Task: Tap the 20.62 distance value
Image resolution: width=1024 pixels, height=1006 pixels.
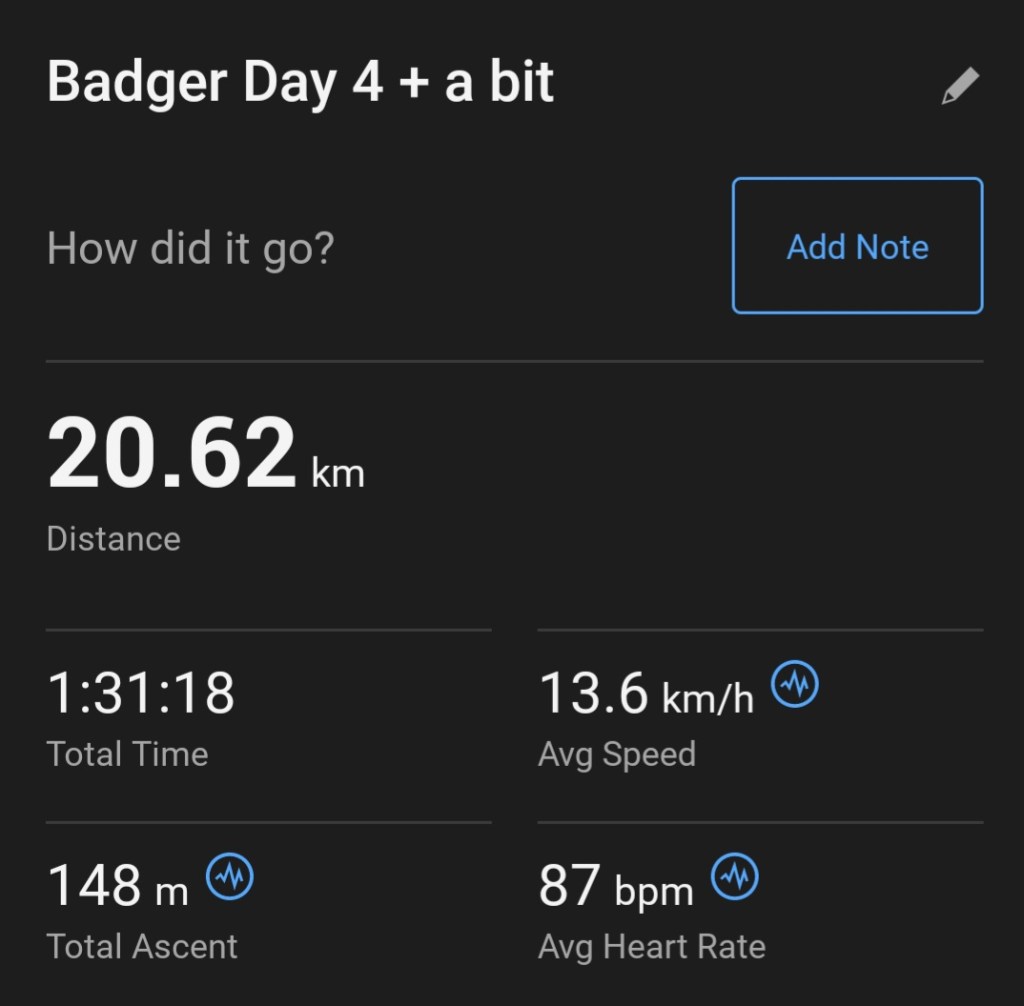Action: 172,455
